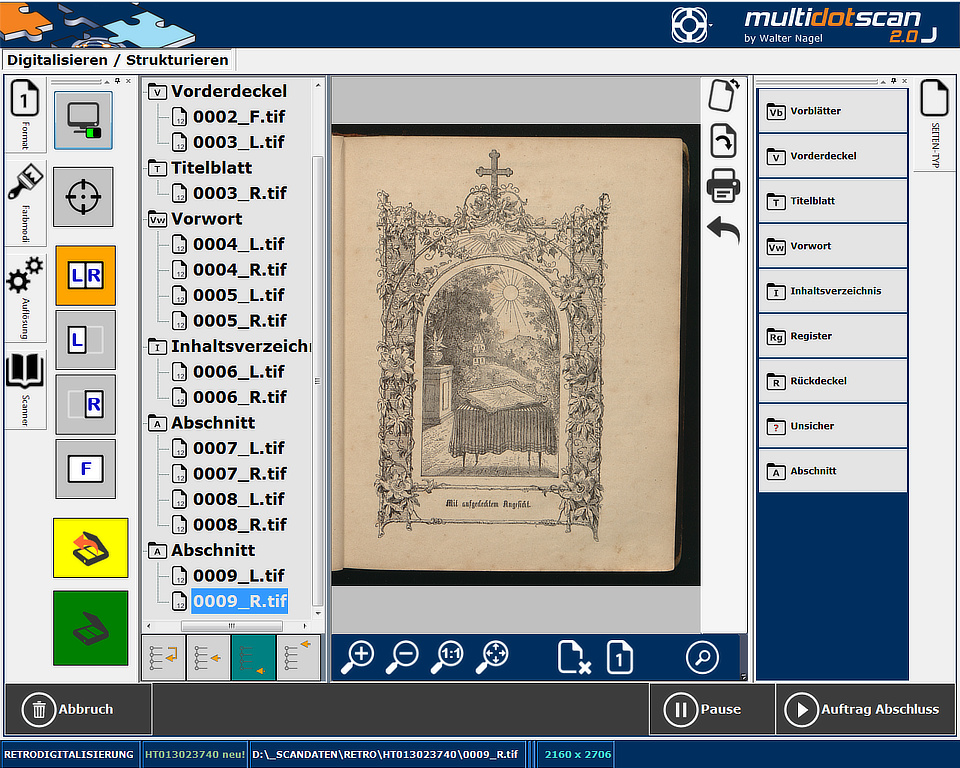Assign page type Inhaltsverzeichnis in right panel
The image size is (960, 768).
(x=833, y=291)
